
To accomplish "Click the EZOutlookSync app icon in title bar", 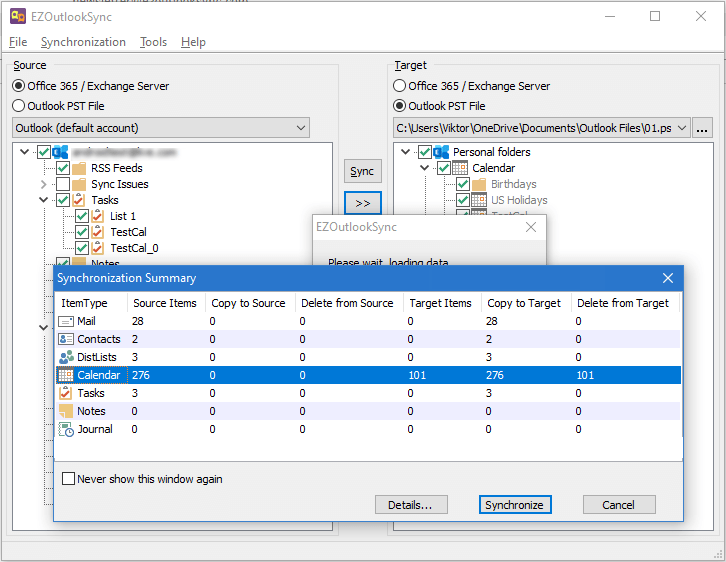I will [18, 16].
